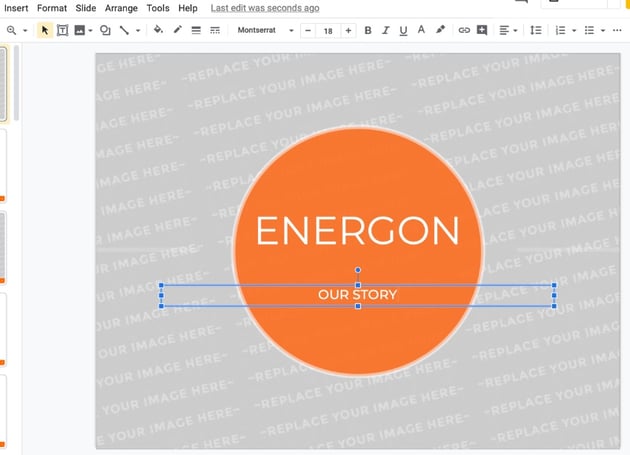Open the border dash style option
The height and width of the screenshot is (455, 630).
point(215,31)
